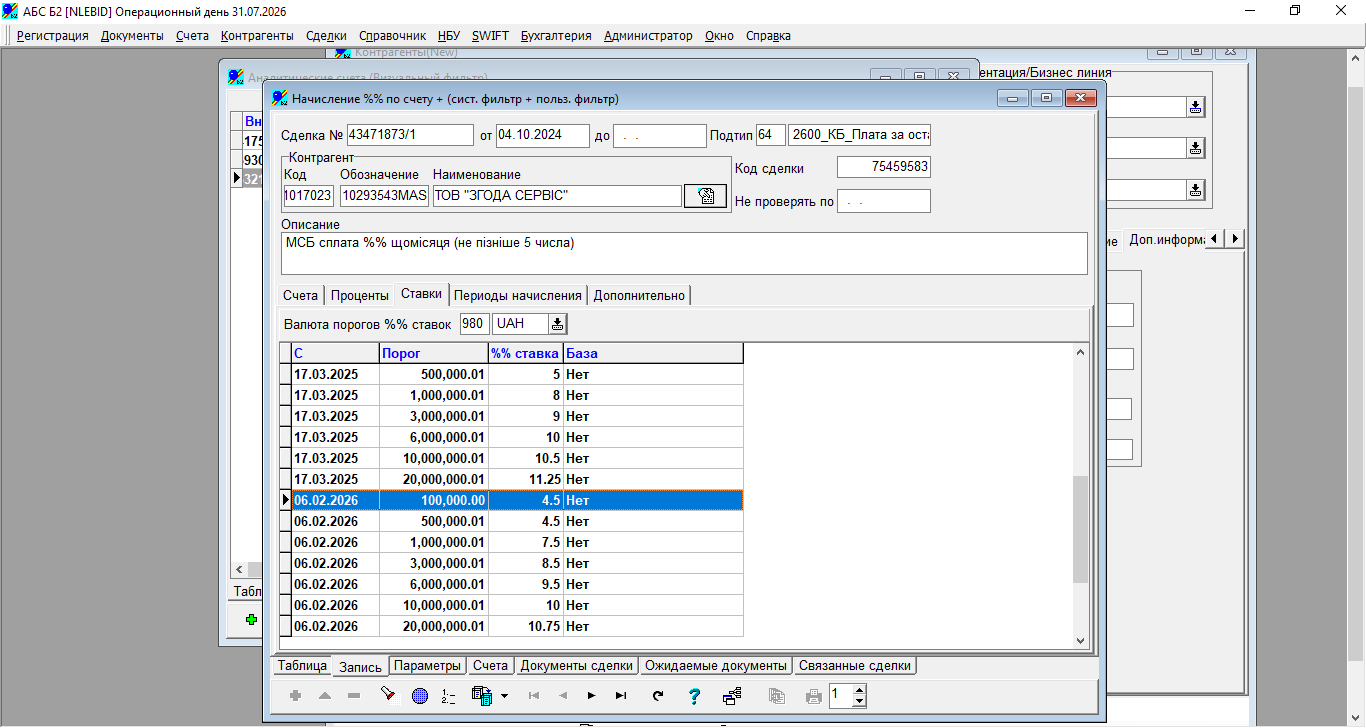Open the middle Бизнес линия dropdown button
Viewport: 1366px width, 728px height.
1195,148
